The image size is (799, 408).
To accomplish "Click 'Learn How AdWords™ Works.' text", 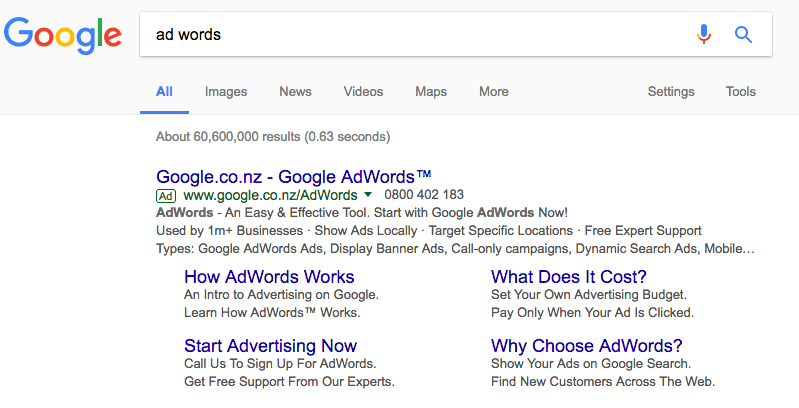I will coord(272,312).
